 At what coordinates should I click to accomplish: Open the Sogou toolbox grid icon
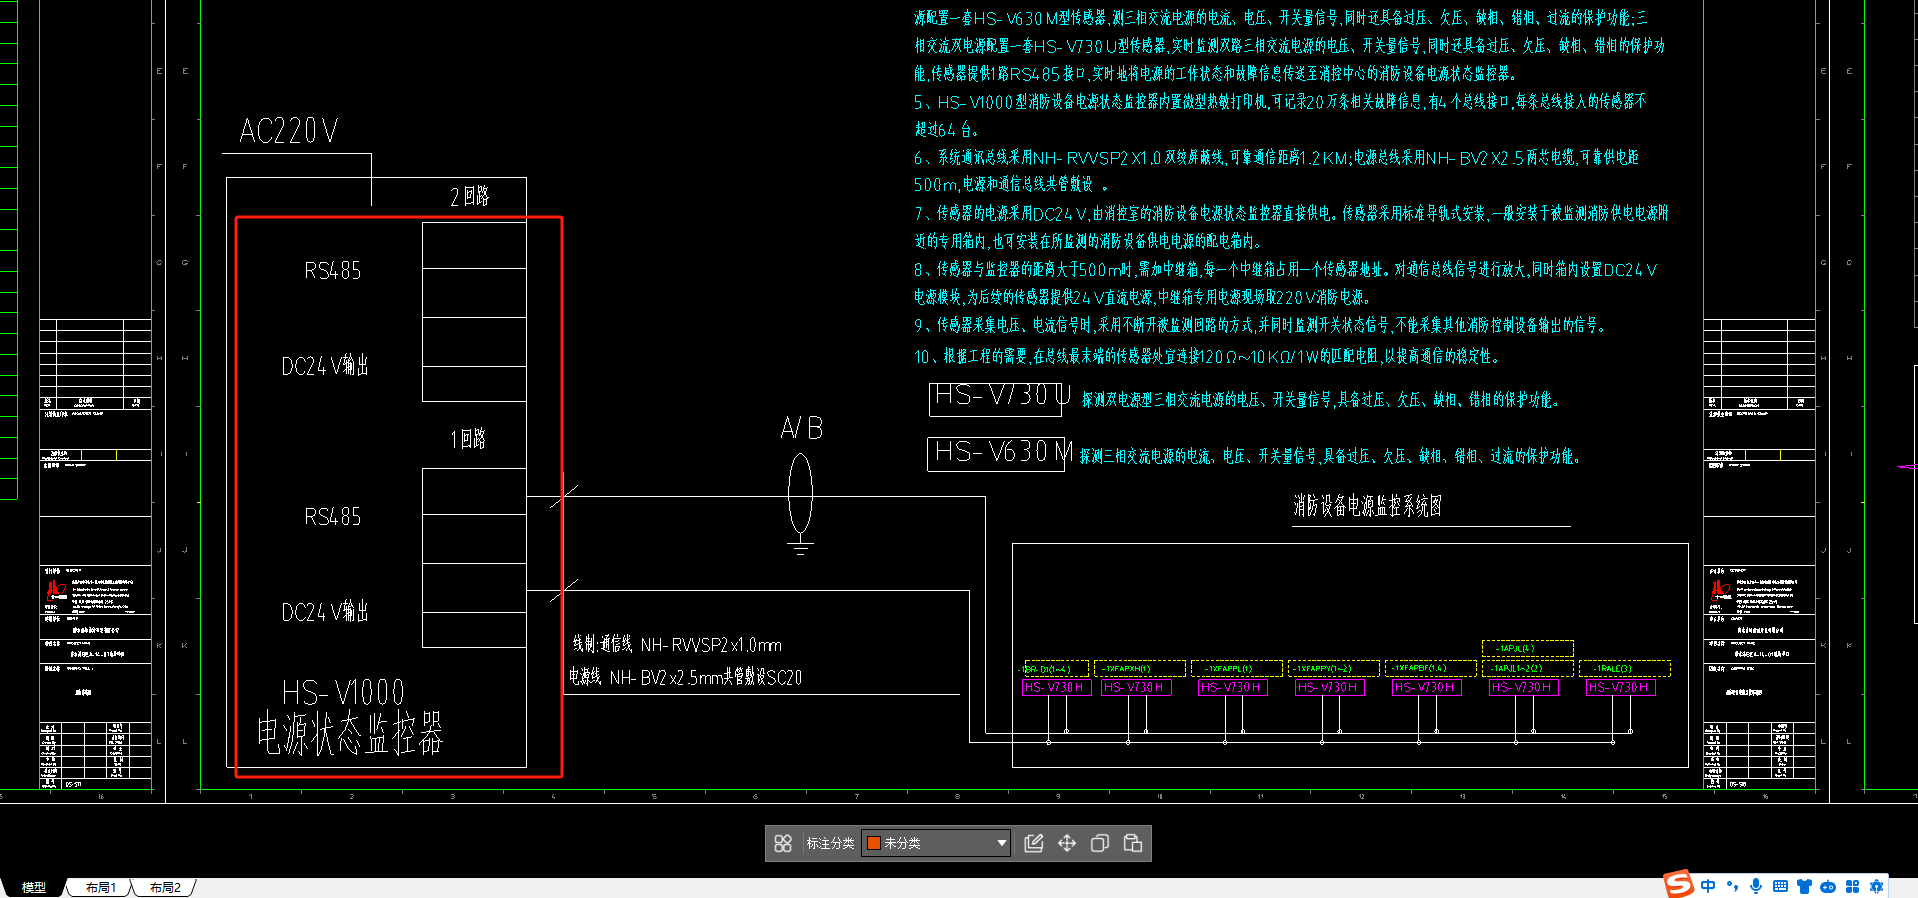coord(1852,886)
